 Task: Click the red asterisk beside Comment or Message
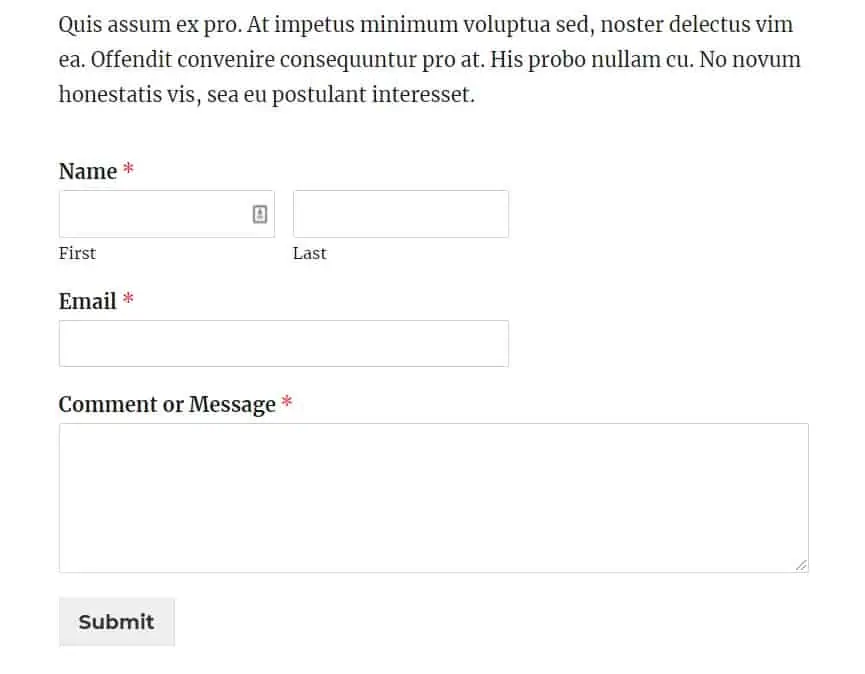(287, 404)
